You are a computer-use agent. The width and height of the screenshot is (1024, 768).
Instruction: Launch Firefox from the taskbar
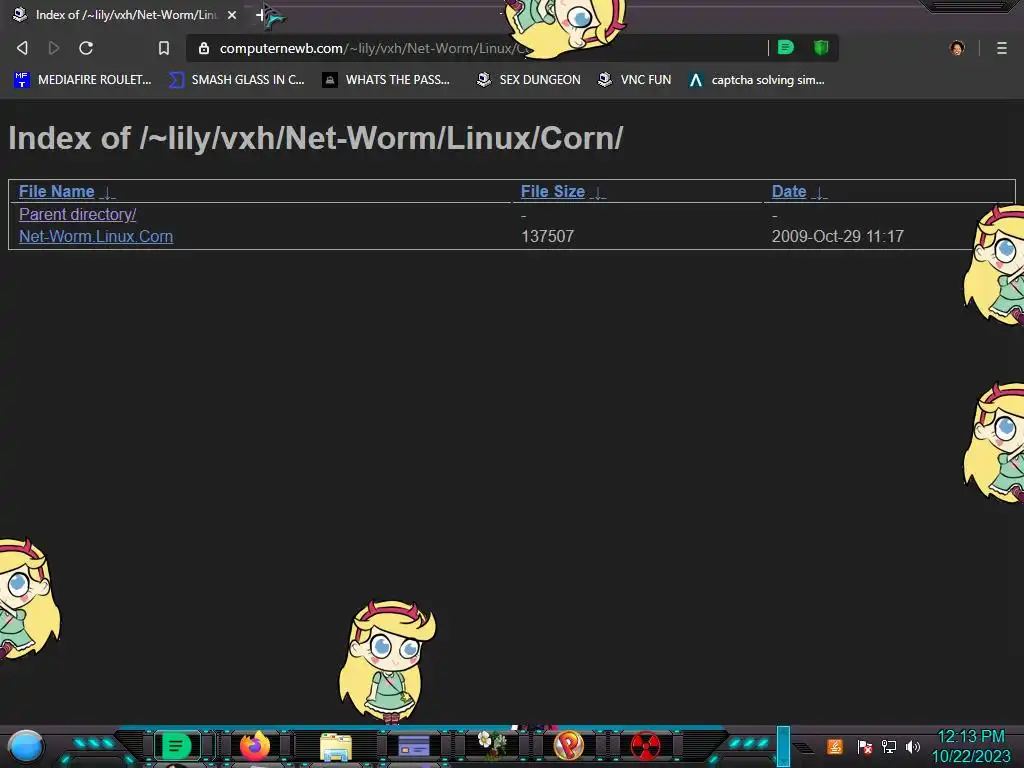255,746
